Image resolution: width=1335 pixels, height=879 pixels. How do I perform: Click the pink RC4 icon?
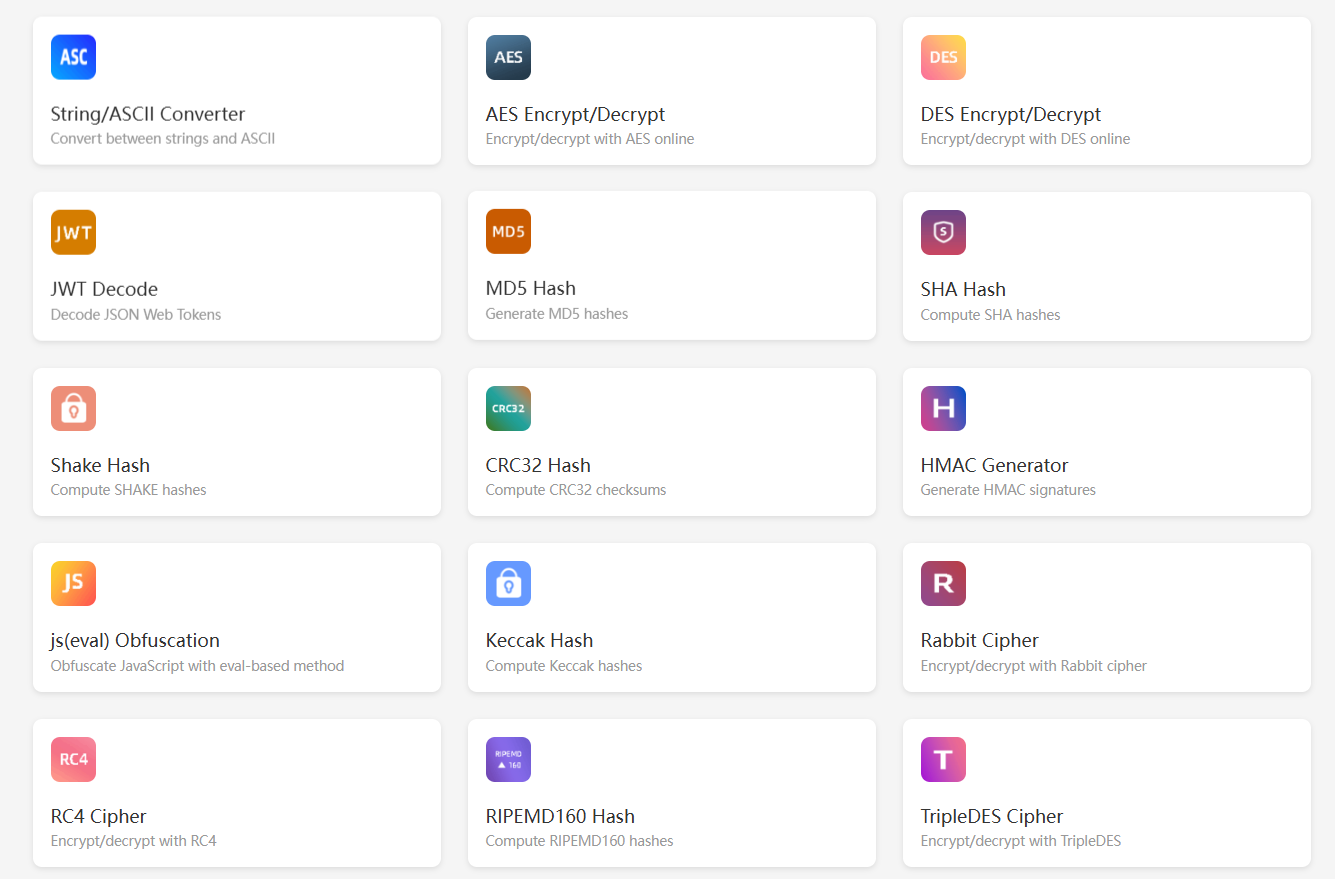(x=73, y=759)
